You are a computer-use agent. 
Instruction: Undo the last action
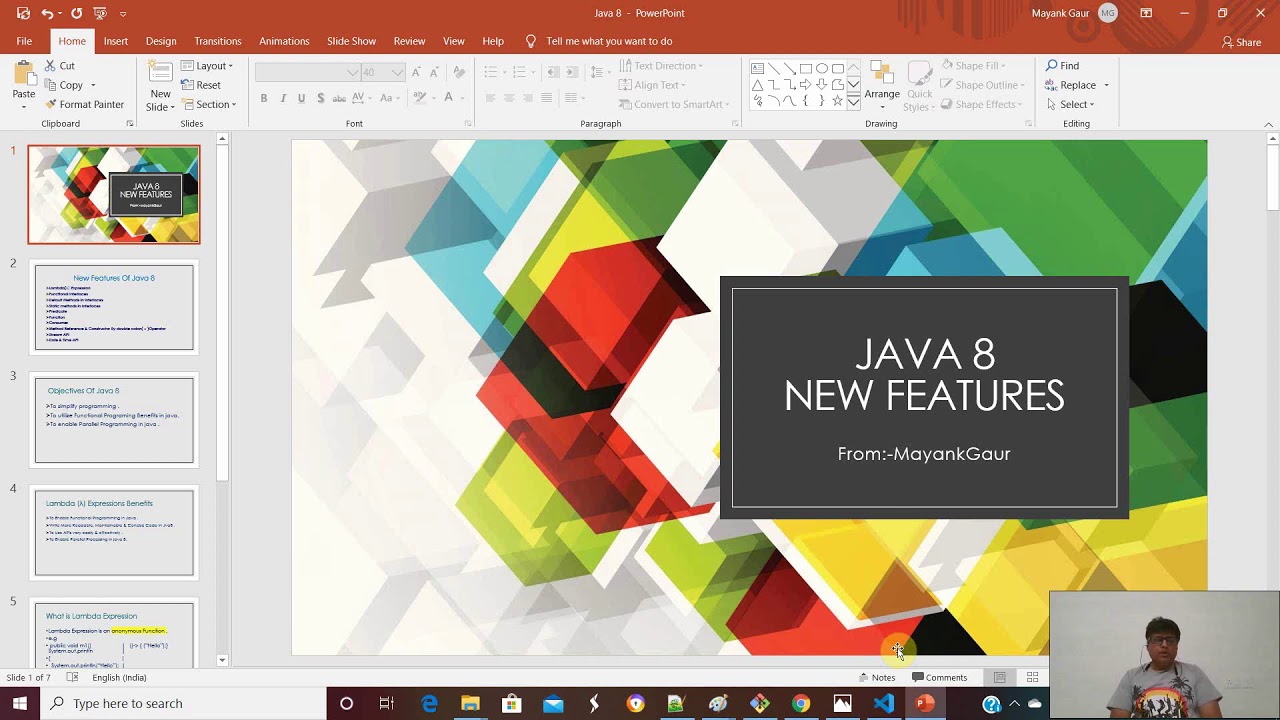[x=47, y=13]
